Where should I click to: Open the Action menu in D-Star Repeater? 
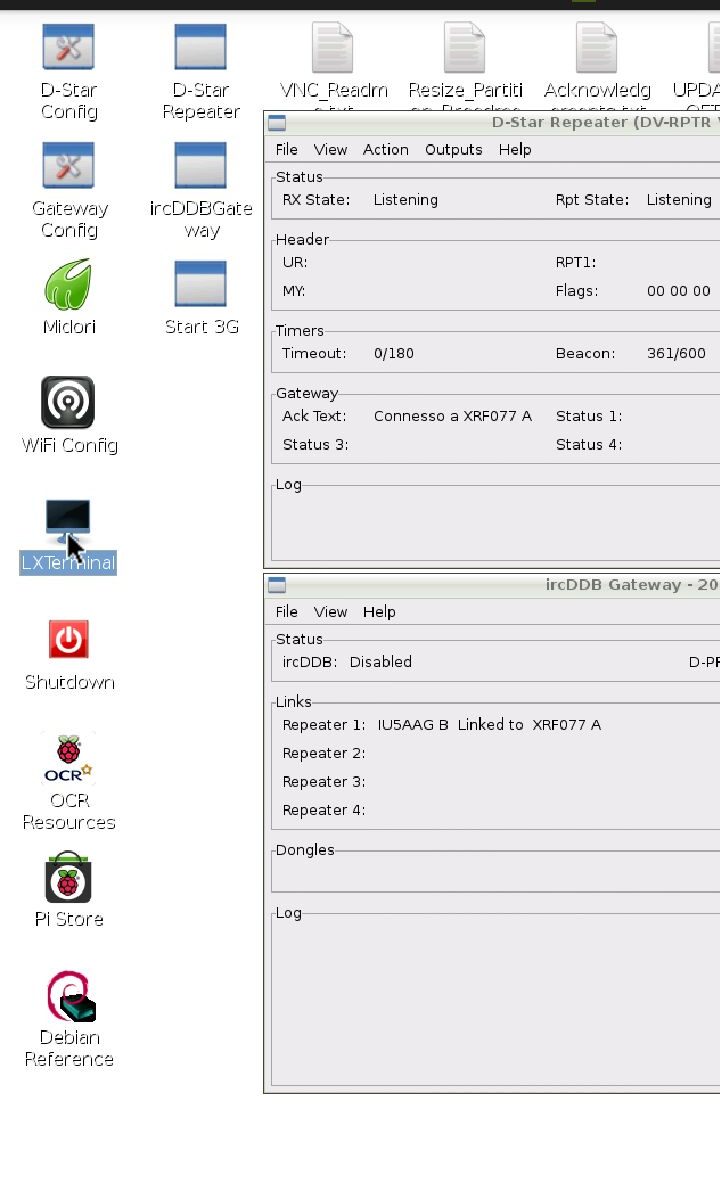tap(386, 150)
